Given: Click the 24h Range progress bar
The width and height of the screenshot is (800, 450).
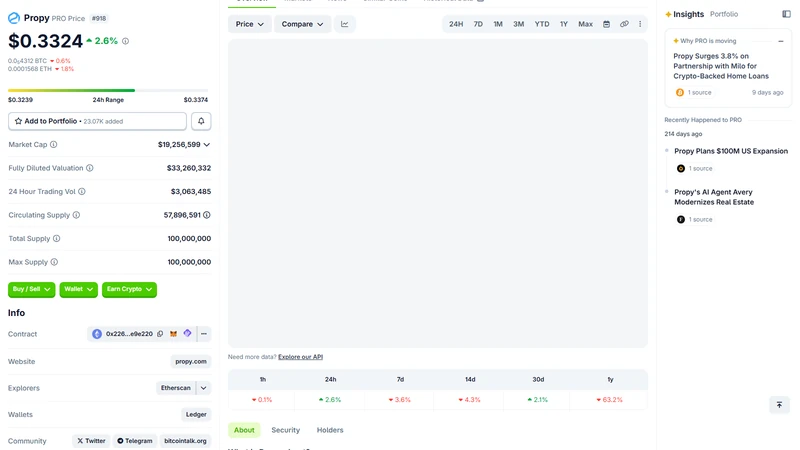Looking at the screenshot, I should 108,90.
